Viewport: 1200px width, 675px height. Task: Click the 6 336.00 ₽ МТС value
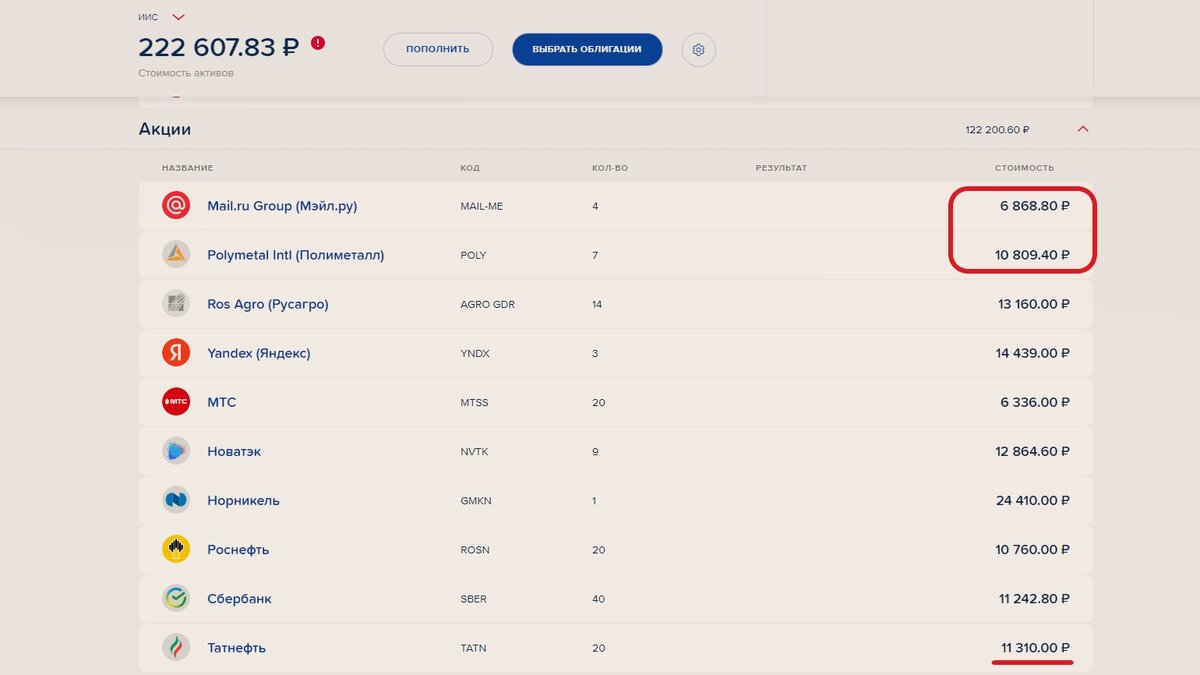click(1034, 402)
